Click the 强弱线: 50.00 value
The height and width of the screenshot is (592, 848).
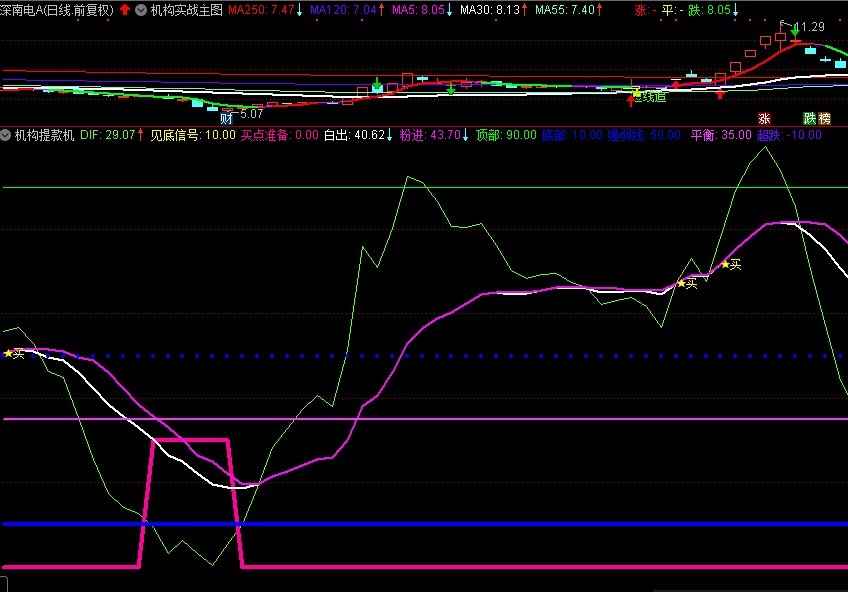coord(644,135)
